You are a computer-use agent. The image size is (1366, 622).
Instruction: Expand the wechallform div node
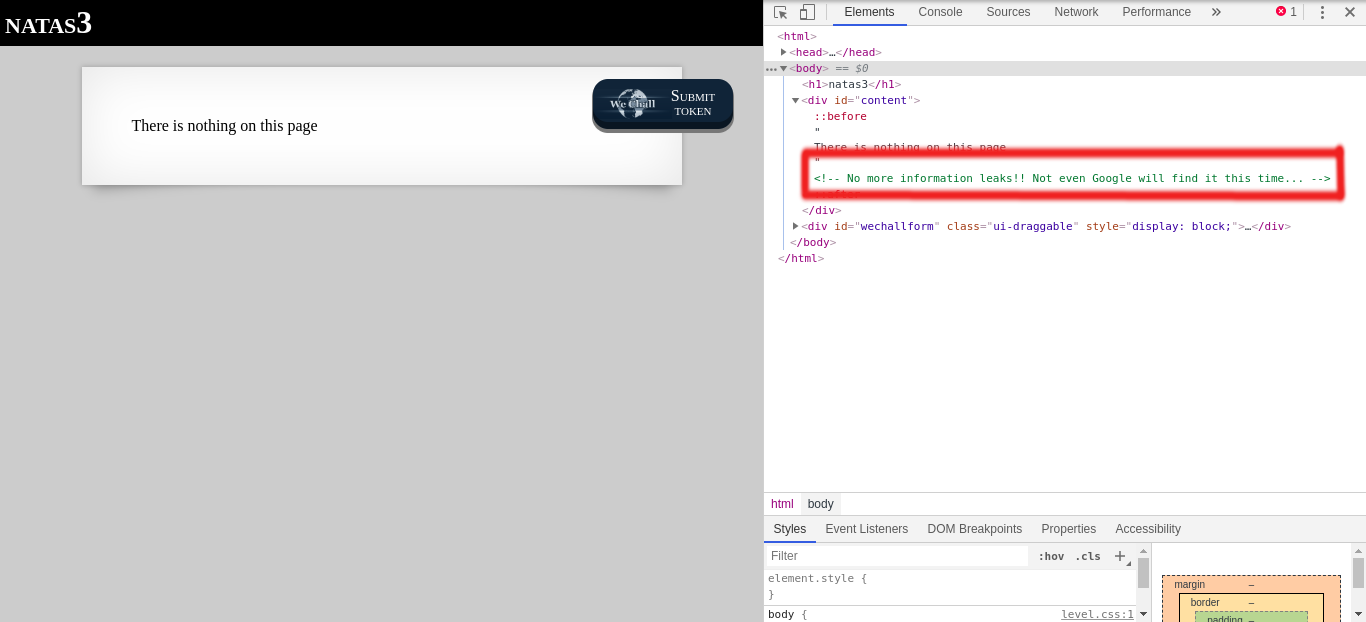796,226
